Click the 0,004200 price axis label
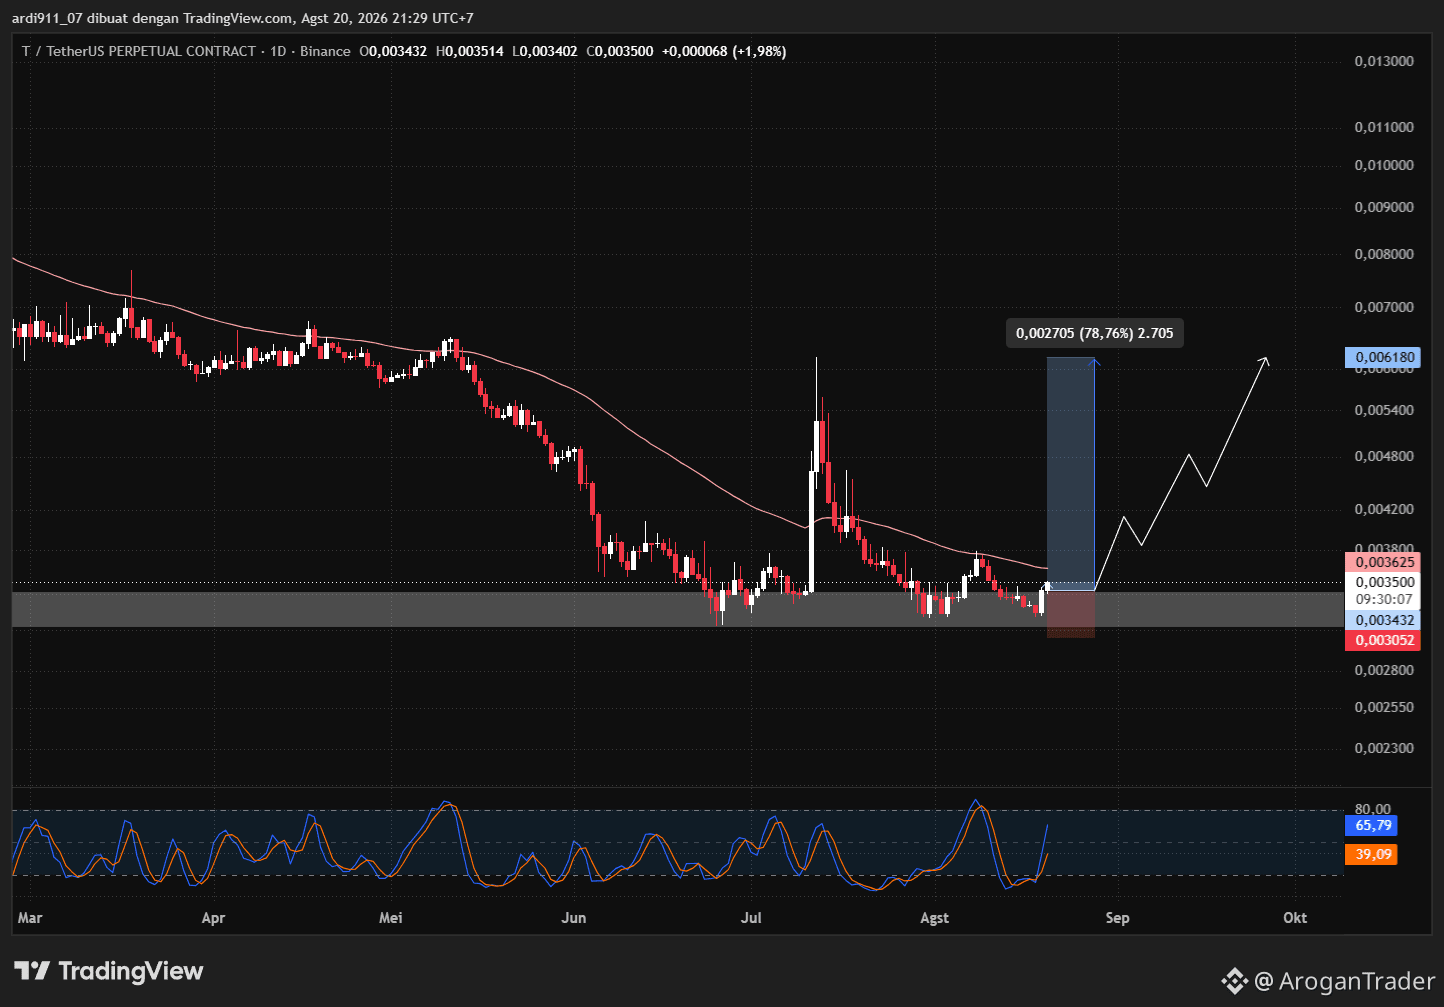The width and height of the screenshot is (1444, 1007). point(1384,509)
